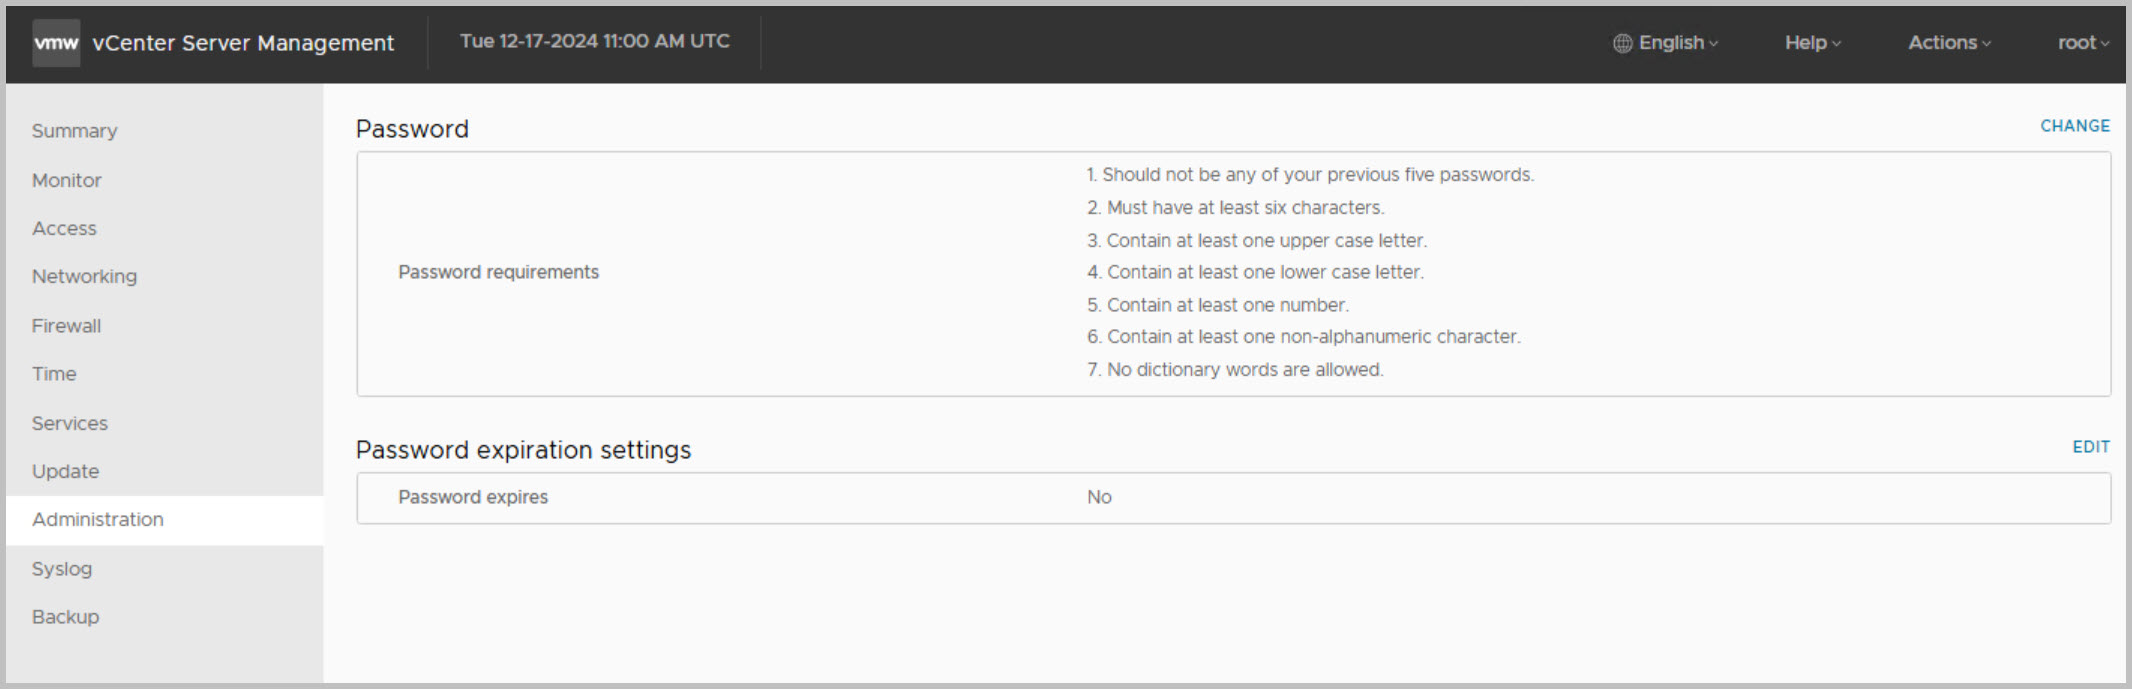The width and height of the screenshot is (2132, 689).
Task: Expand the Help menu
Action: click(1812, 43)
